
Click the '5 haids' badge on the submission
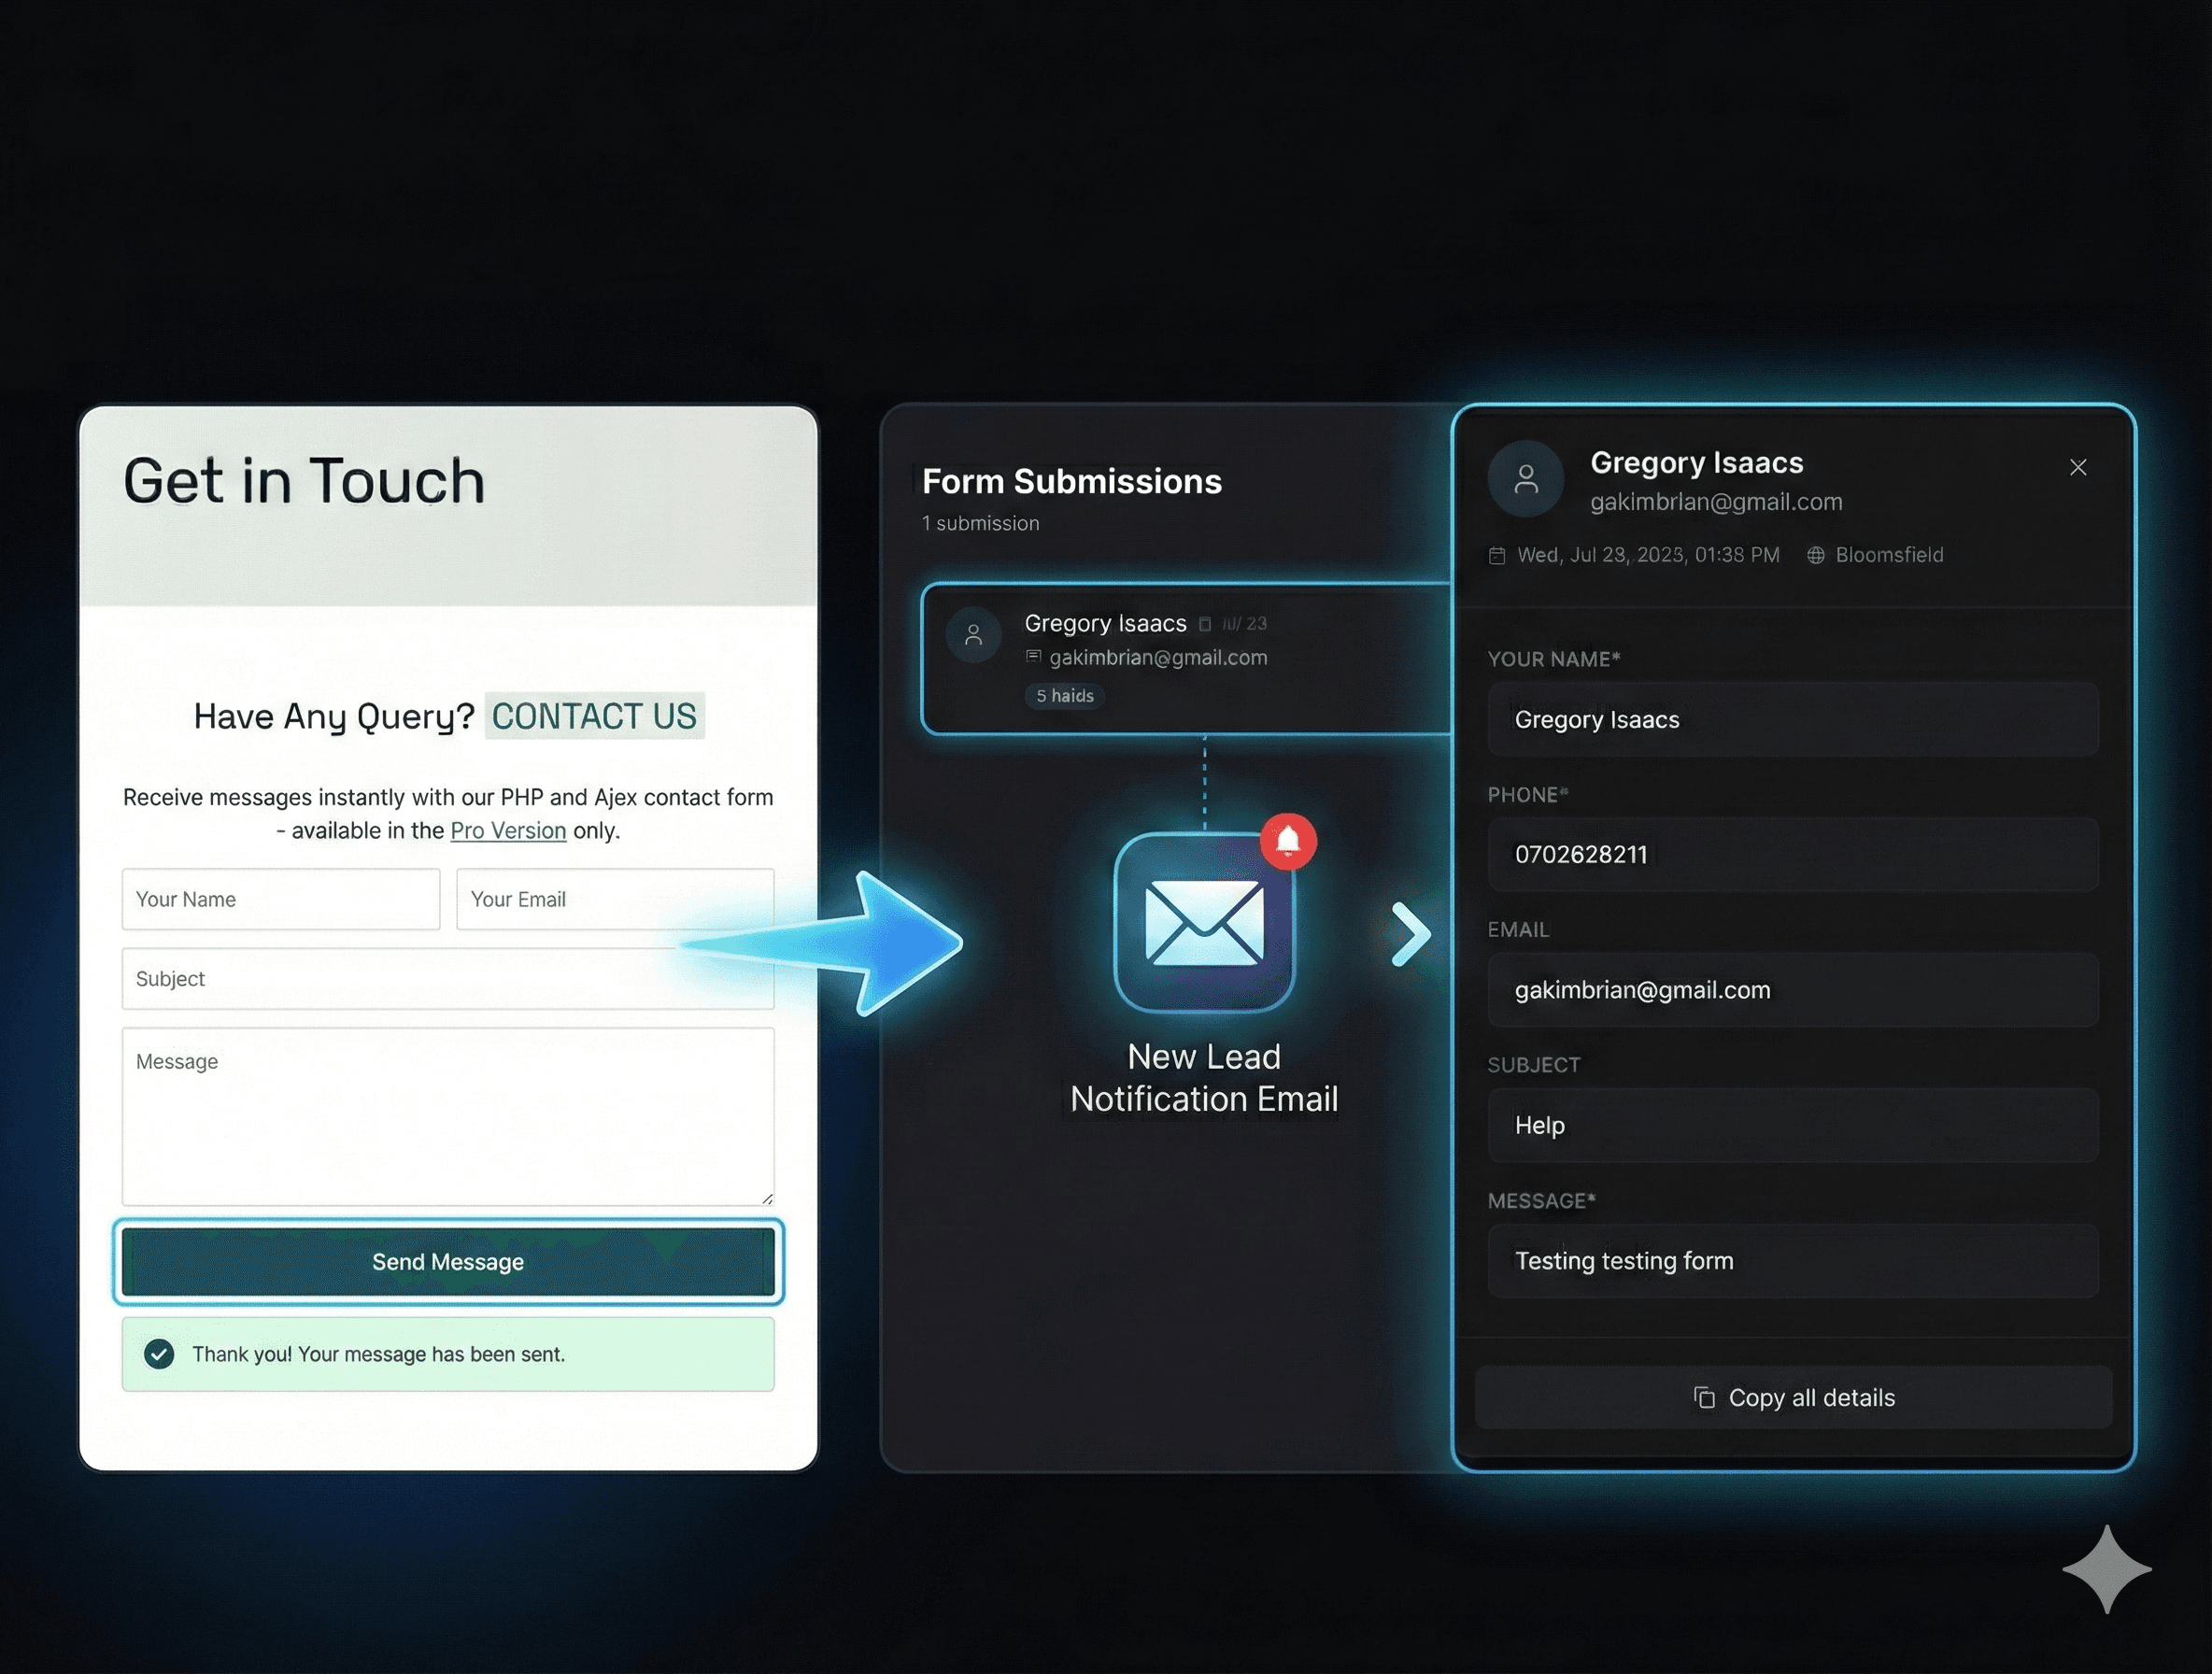1064,696
